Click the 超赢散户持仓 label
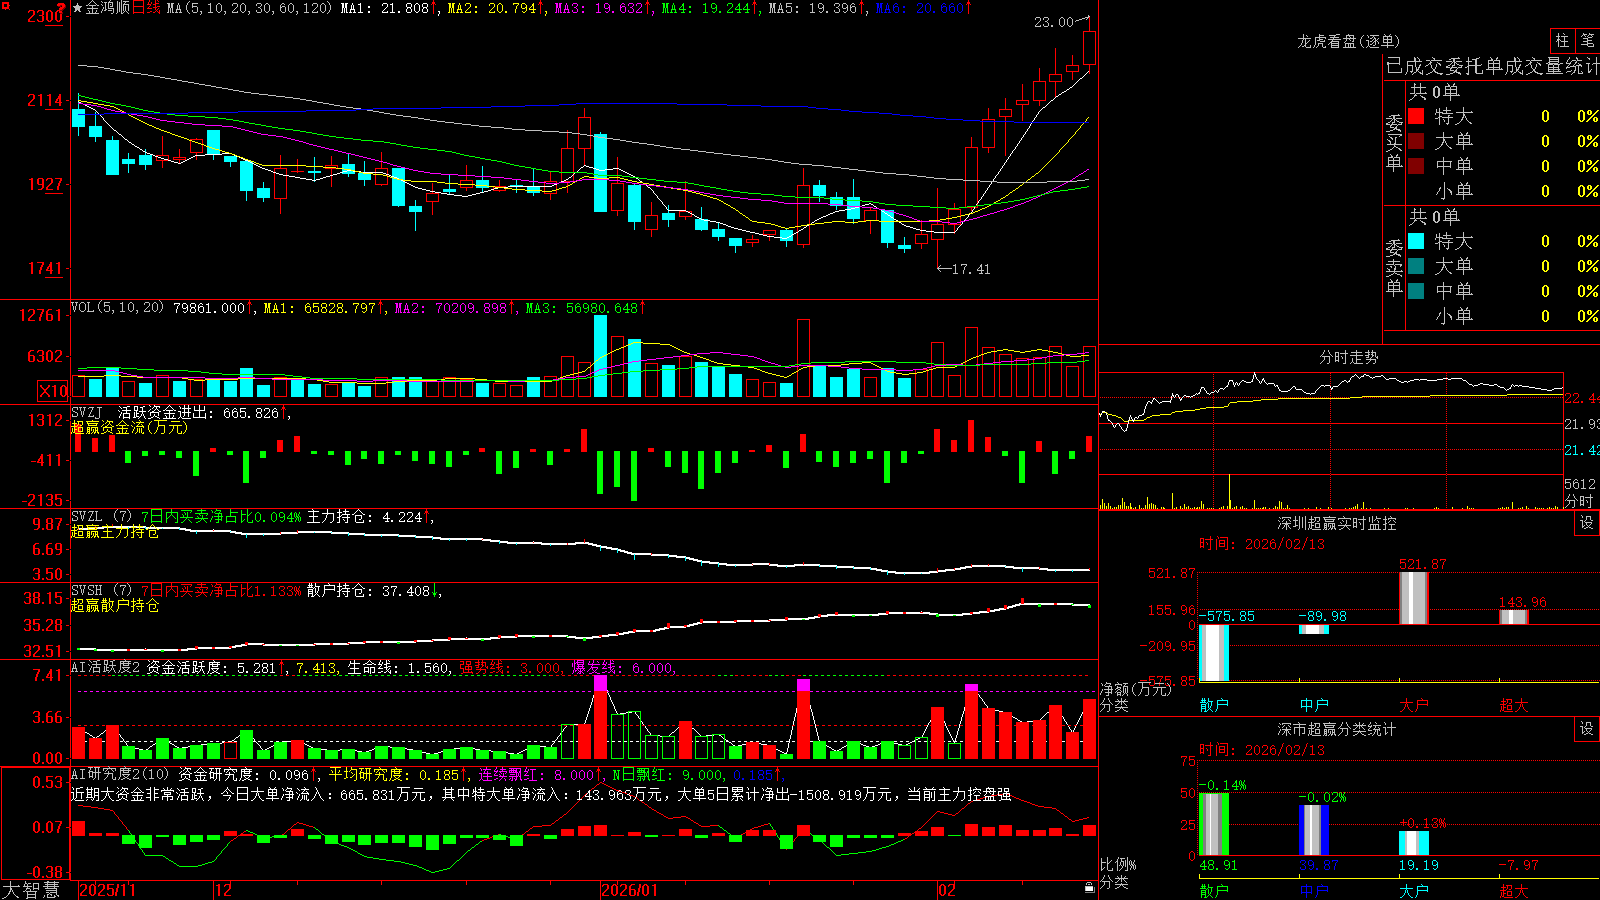 115,605
